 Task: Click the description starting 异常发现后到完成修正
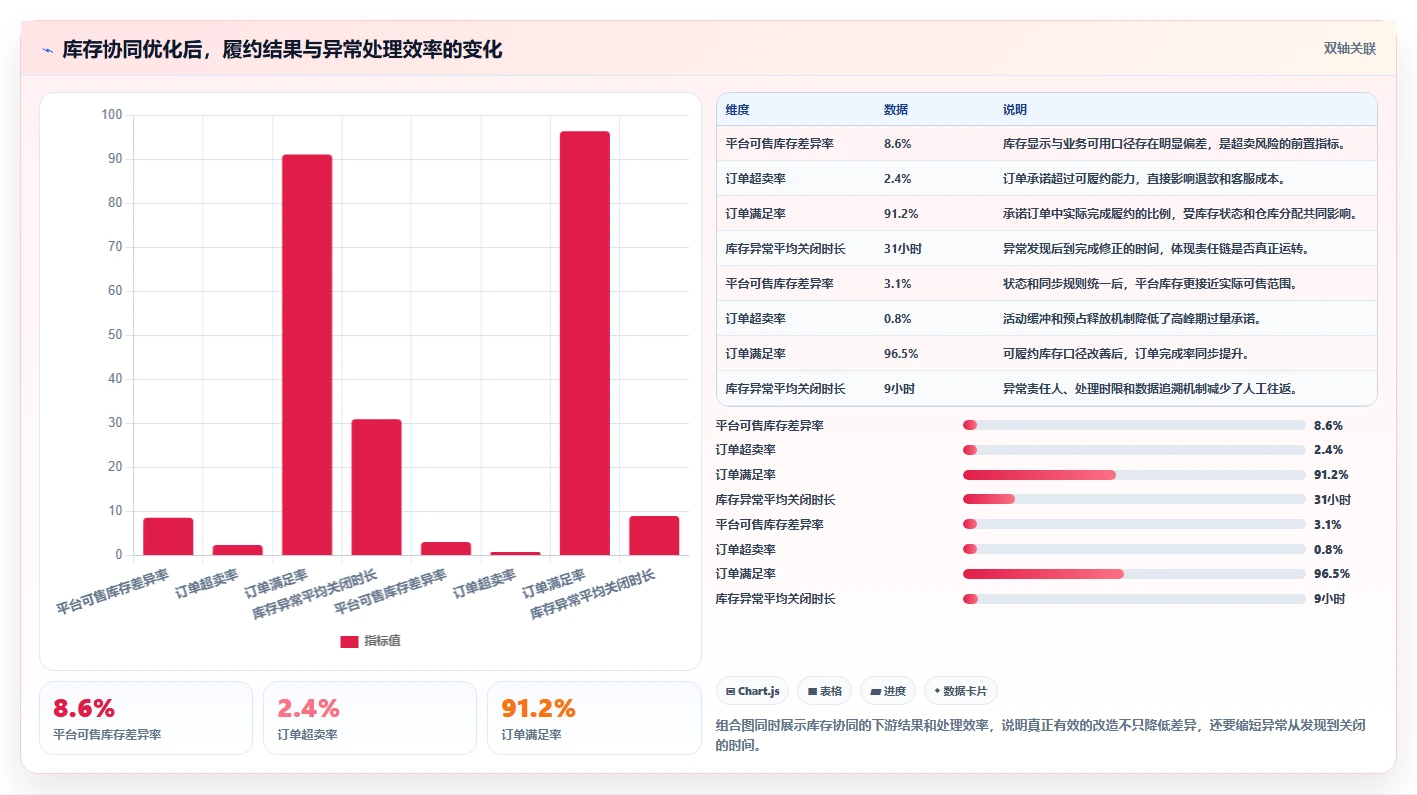coord(1156,249)
